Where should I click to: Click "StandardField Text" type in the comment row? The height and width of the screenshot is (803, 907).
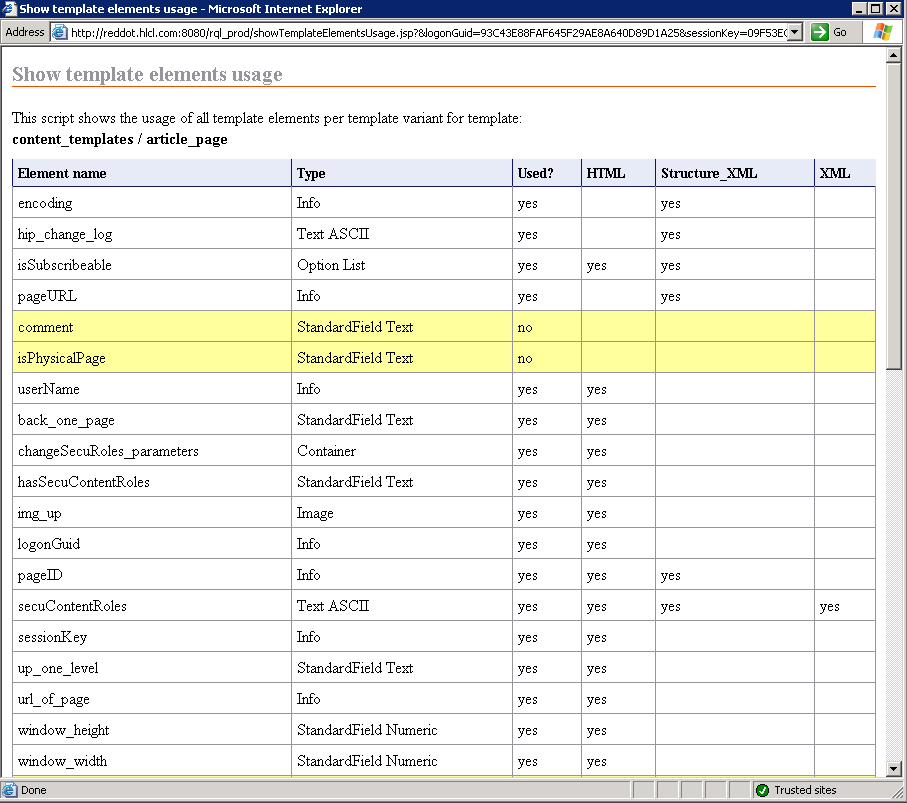tap(355, 327)
